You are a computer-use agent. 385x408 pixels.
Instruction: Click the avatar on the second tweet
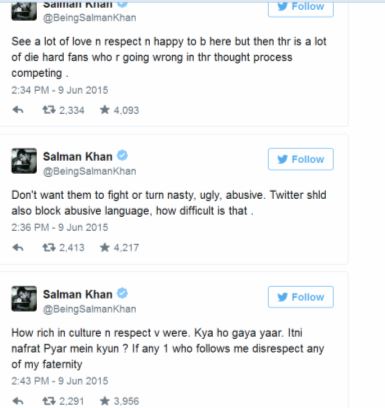pyautogui.click(x=24, y=161)
